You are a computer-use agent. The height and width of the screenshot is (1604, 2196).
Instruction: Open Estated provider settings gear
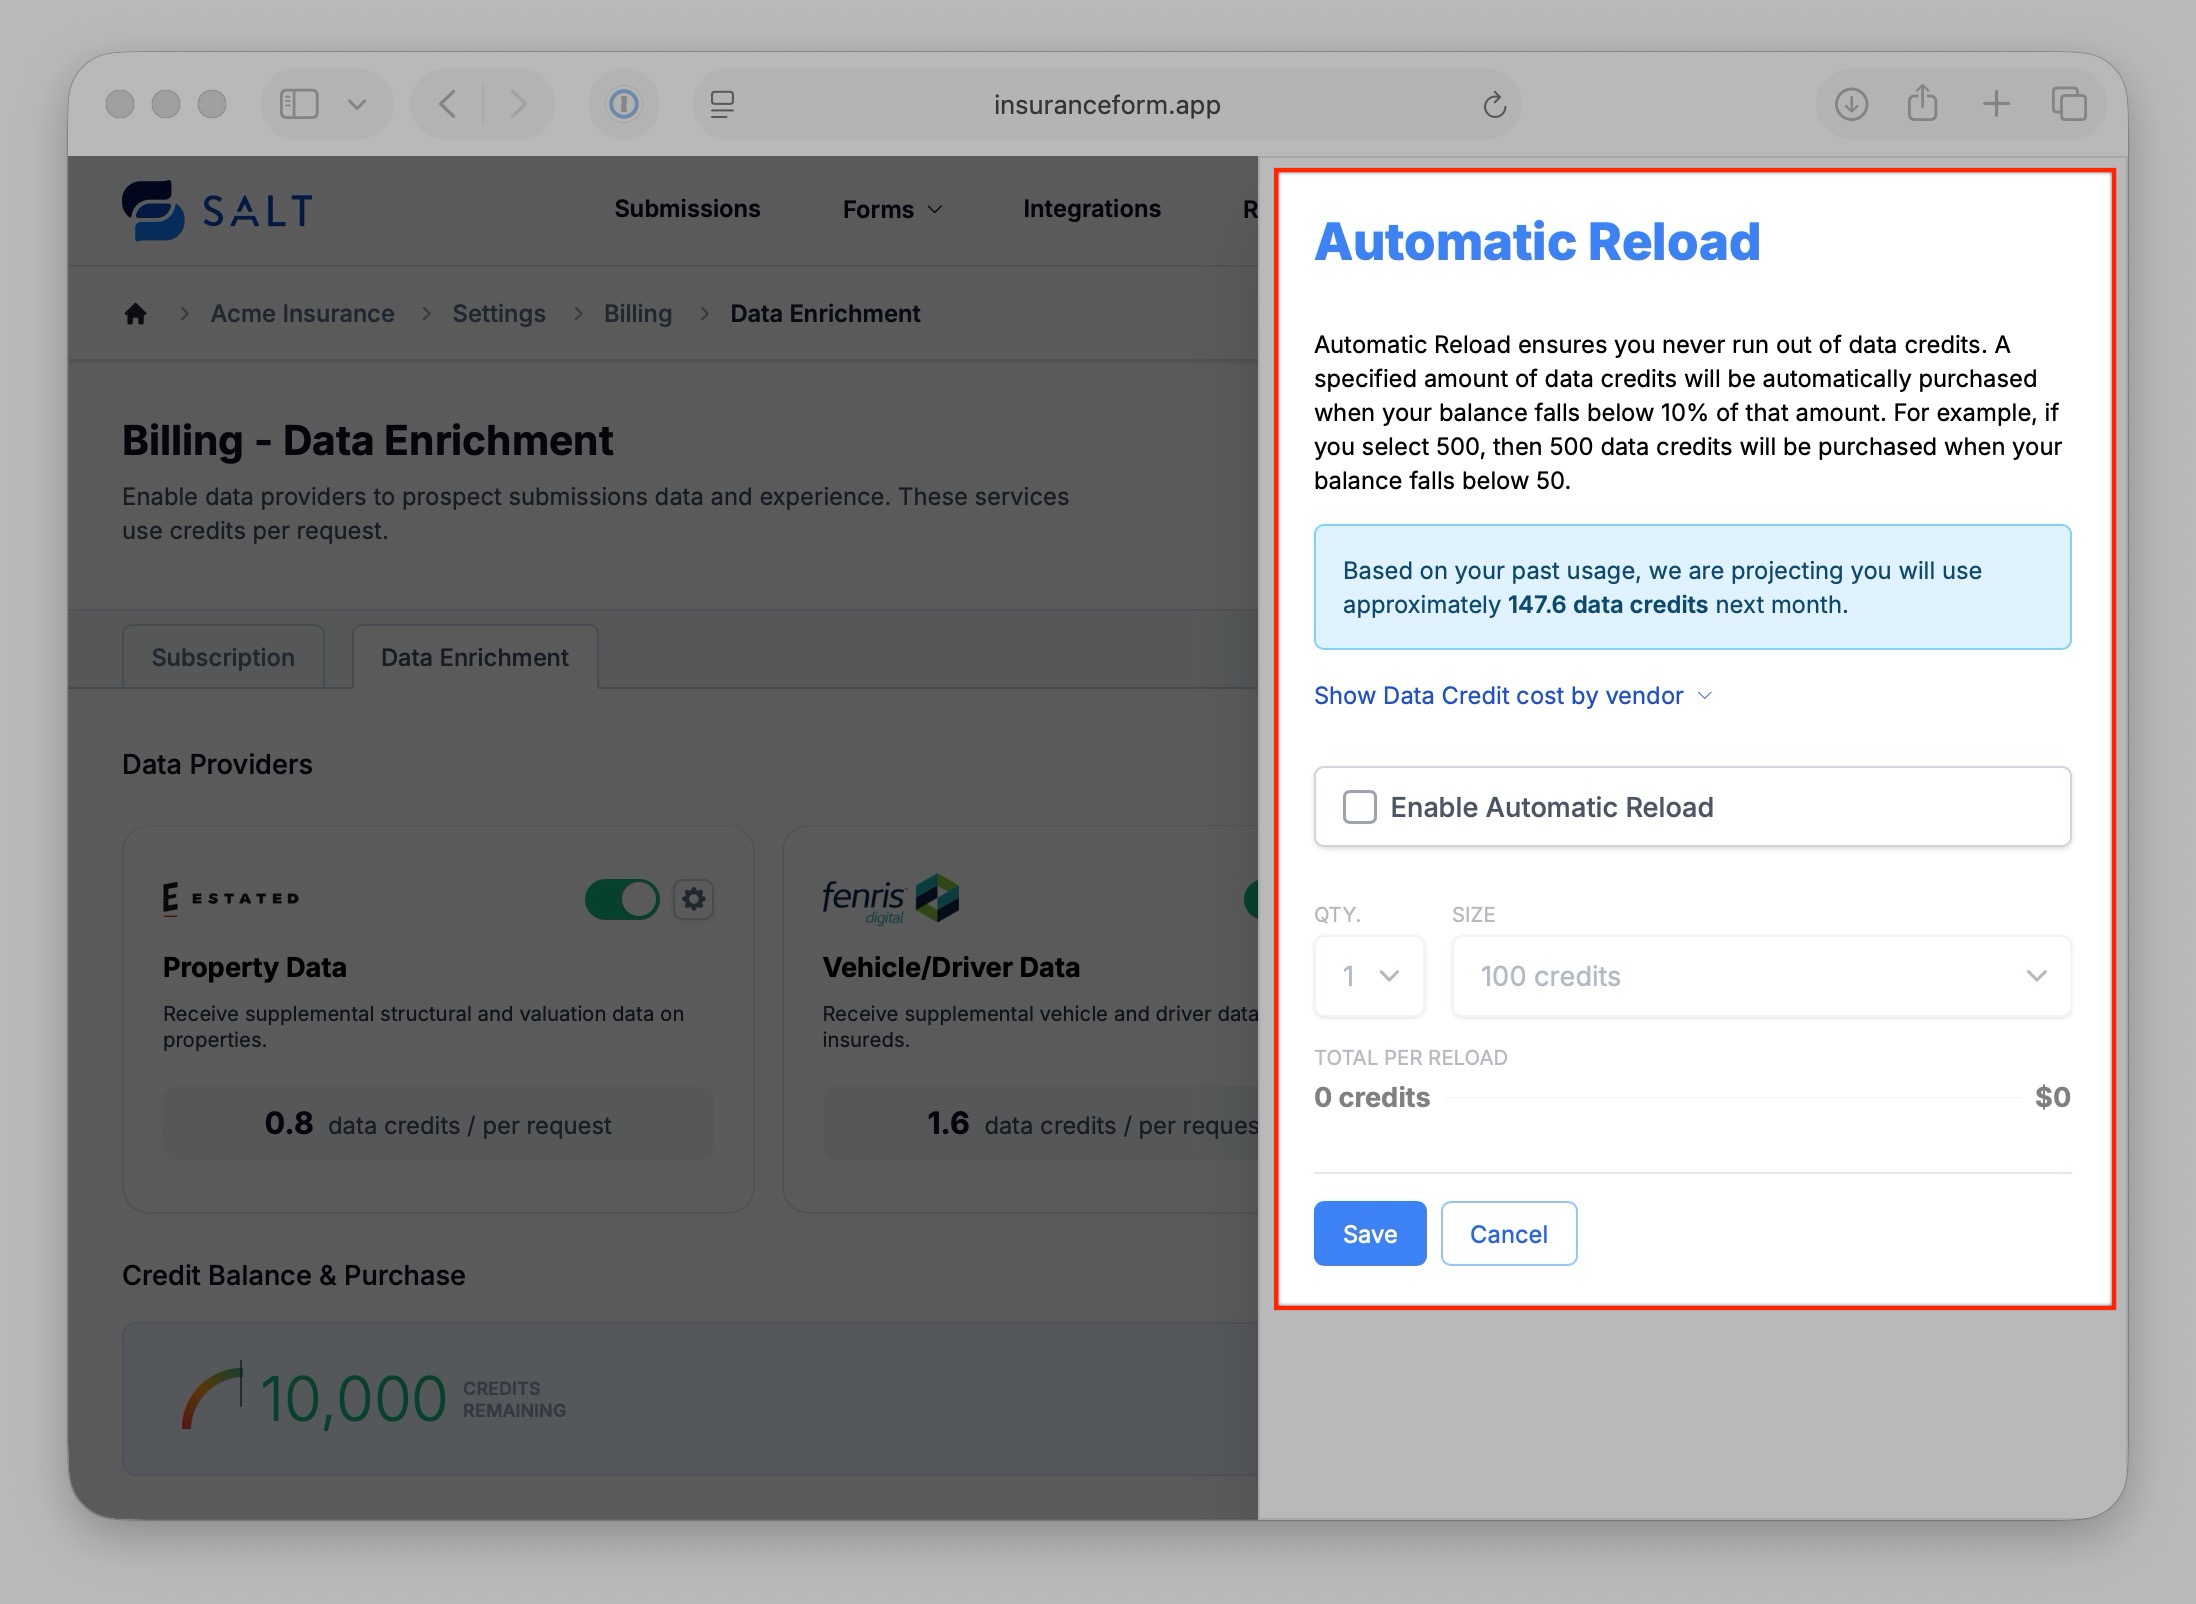693,899
